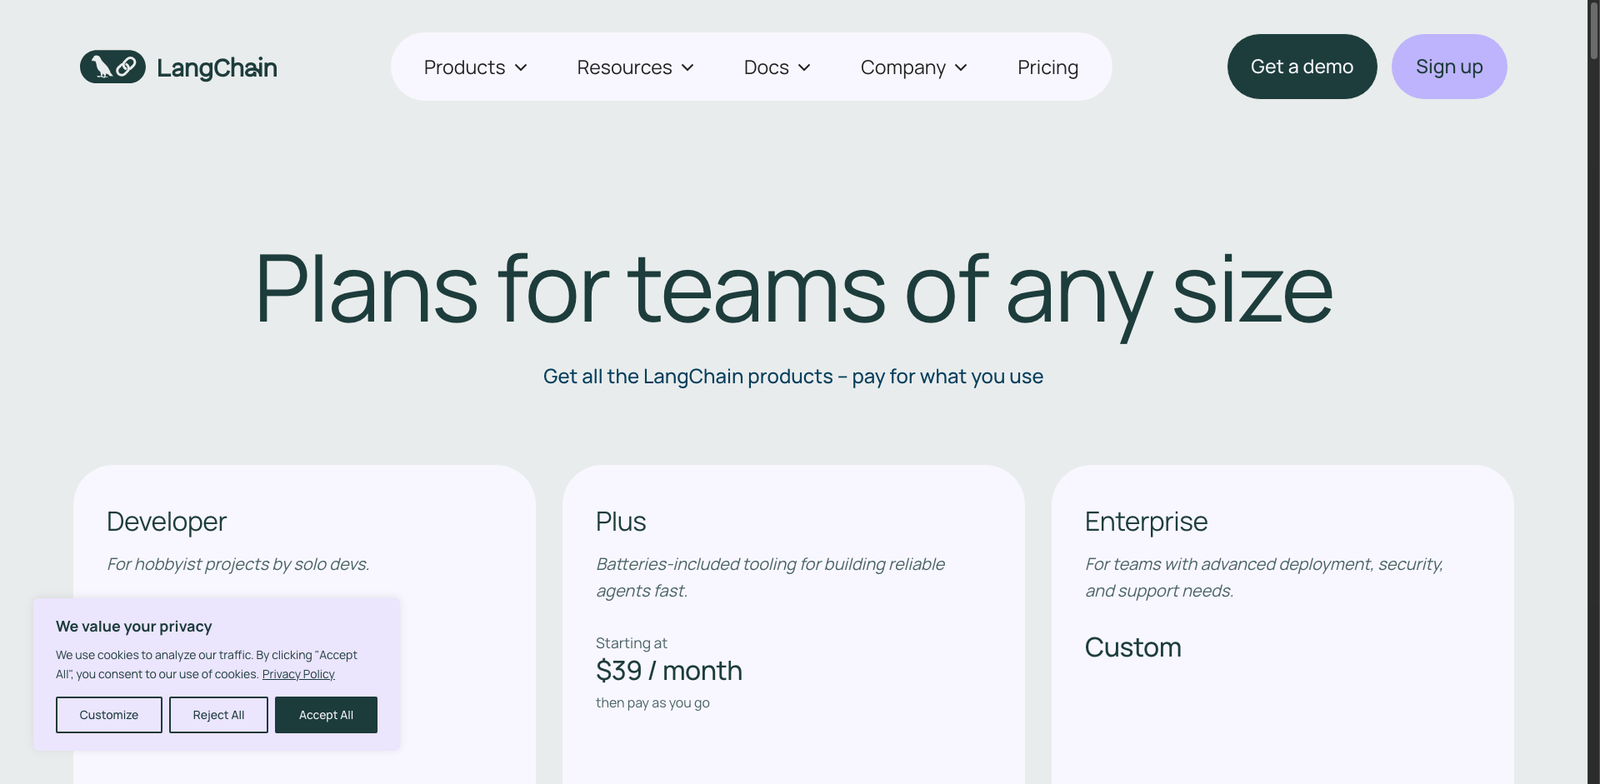Click Customize in the cookie banner
Screen dimensions: 1600x784
[109, 715]
